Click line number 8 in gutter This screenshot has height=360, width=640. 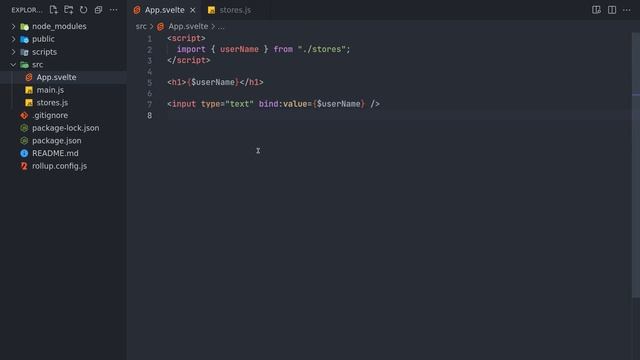[x=149, y=116]
